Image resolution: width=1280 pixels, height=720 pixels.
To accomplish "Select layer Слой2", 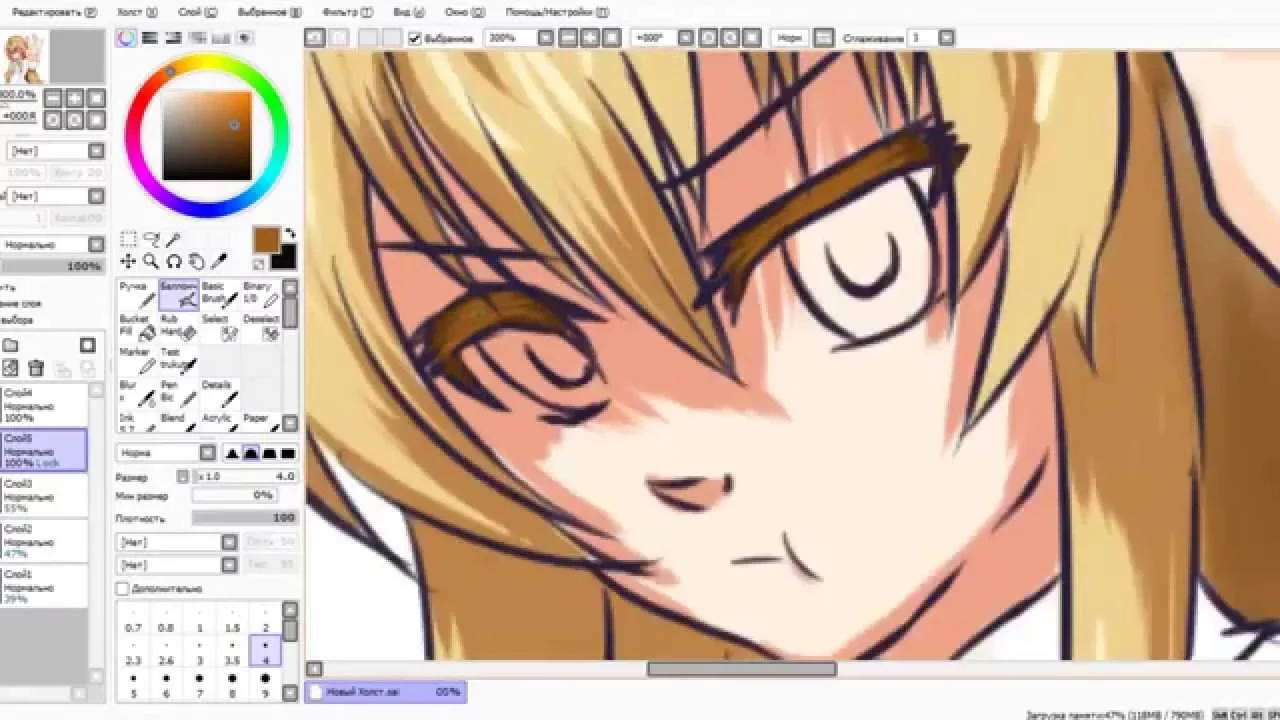I will pyautogui.click(x=43, y=541).
